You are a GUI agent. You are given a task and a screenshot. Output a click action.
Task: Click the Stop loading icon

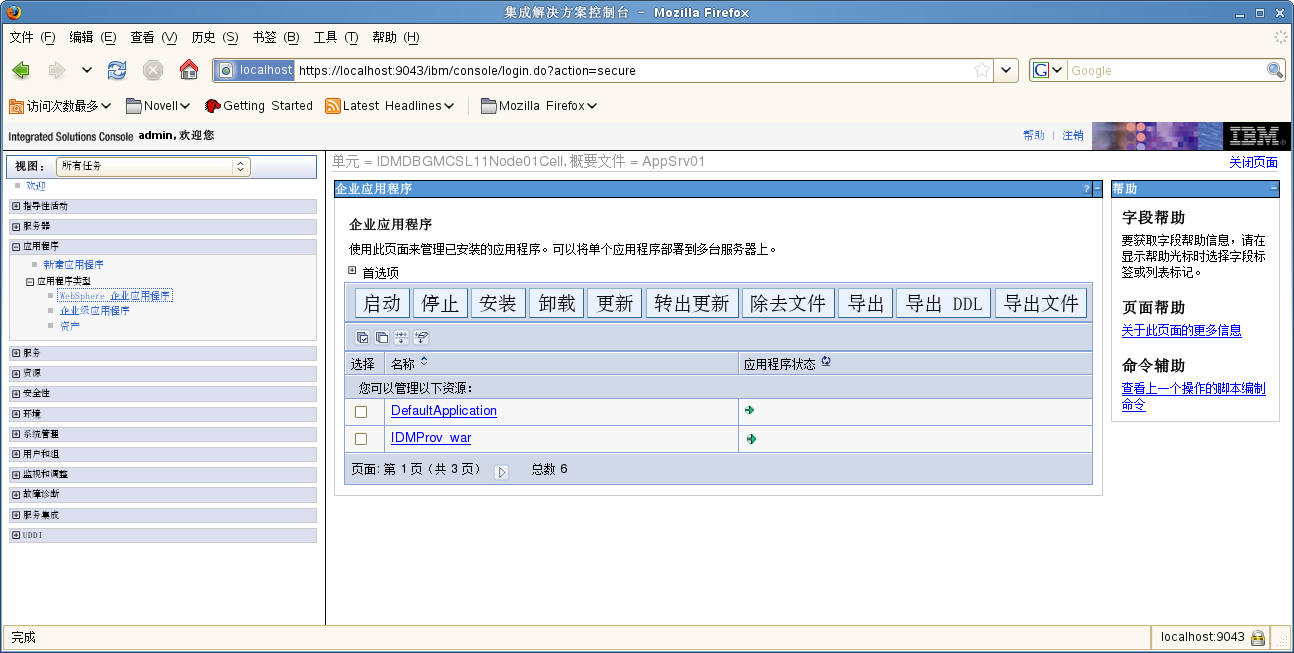click(x=153, y=70)
